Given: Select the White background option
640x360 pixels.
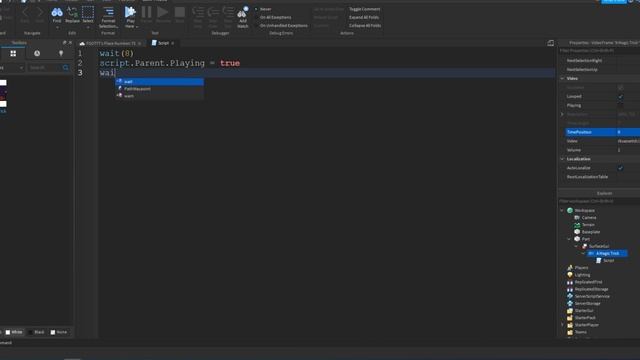Looking at the screenshot, I should (14, 332).
